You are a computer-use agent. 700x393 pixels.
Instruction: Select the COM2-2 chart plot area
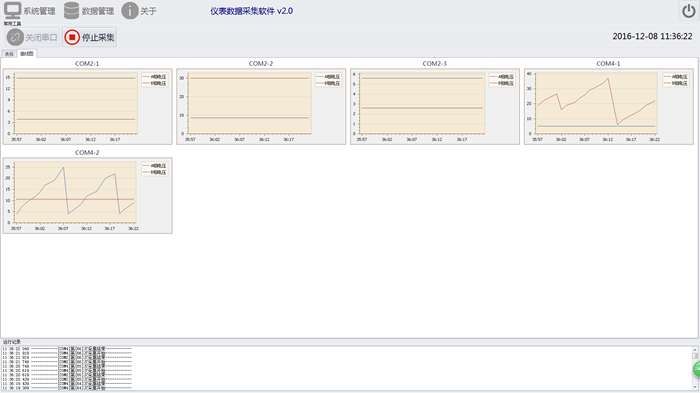[250, 103]
